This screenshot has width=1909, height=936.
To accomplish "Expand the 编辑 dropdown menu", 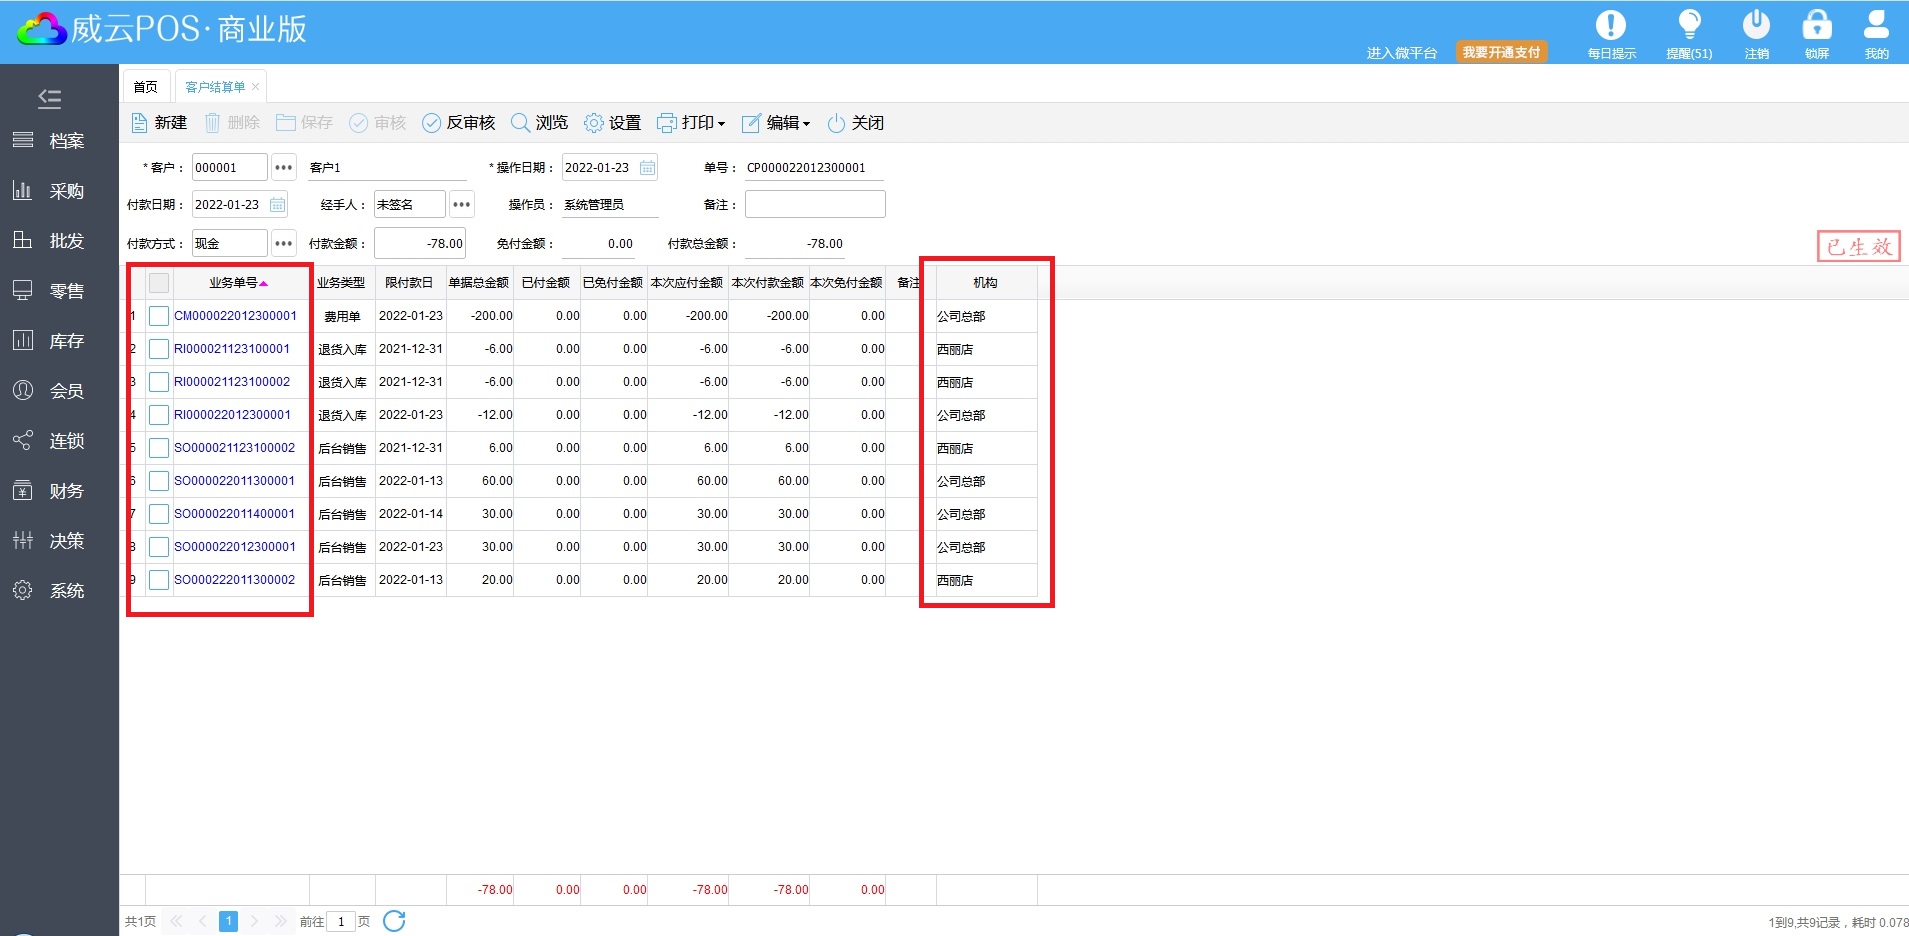I will pos(776,123).
